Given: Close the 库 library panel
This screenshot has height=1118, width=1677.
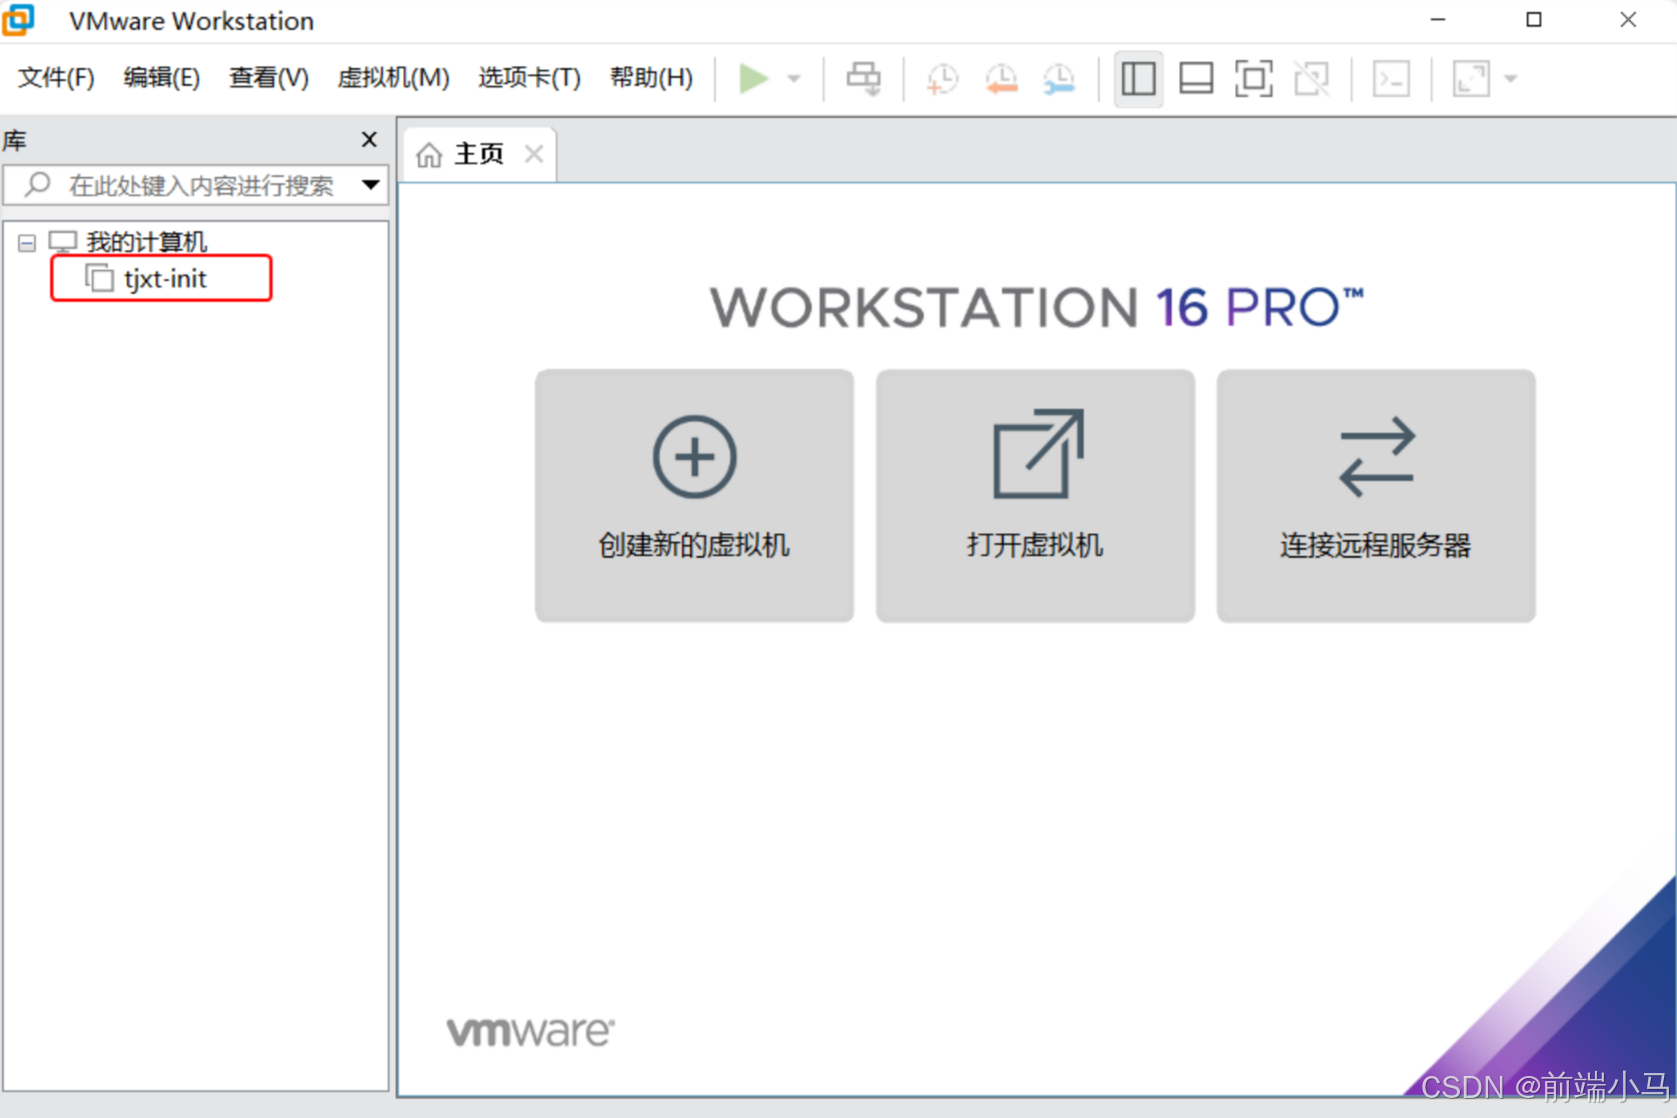Looking at the screenshot, I should (x=369, y=139).
